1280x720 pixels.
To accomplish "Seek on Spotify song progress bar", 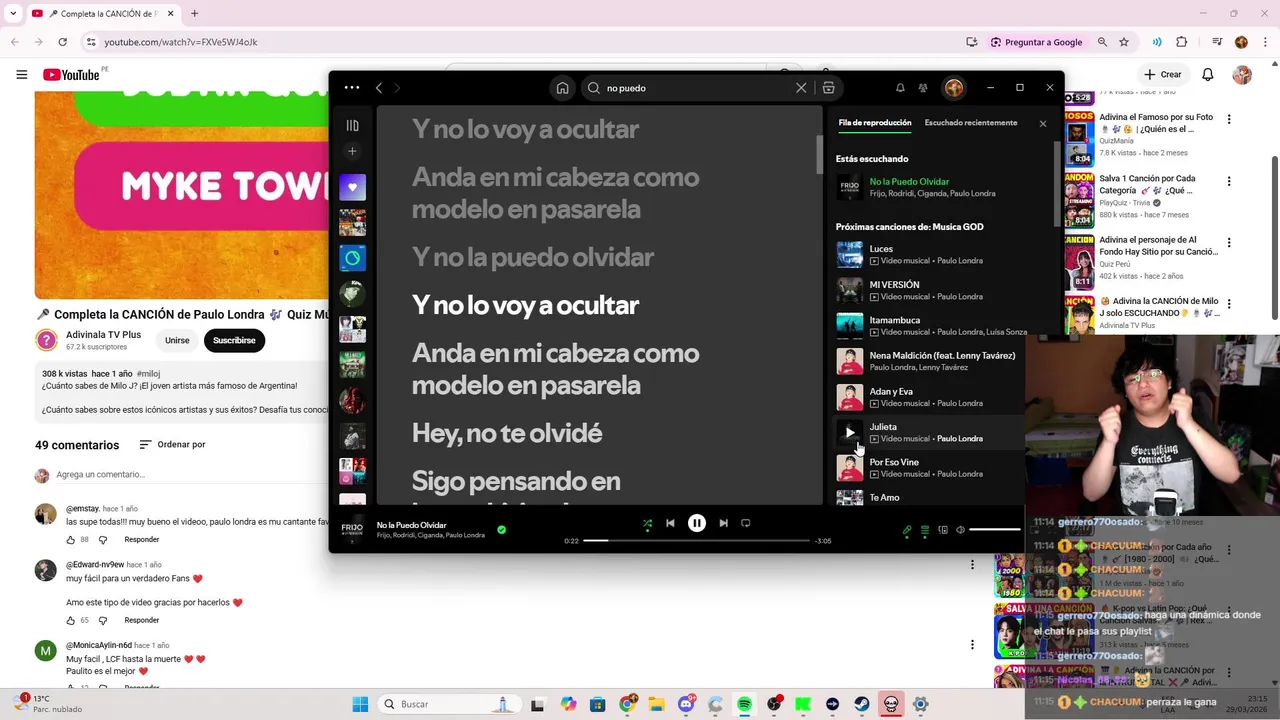I will tap(696, 541).
